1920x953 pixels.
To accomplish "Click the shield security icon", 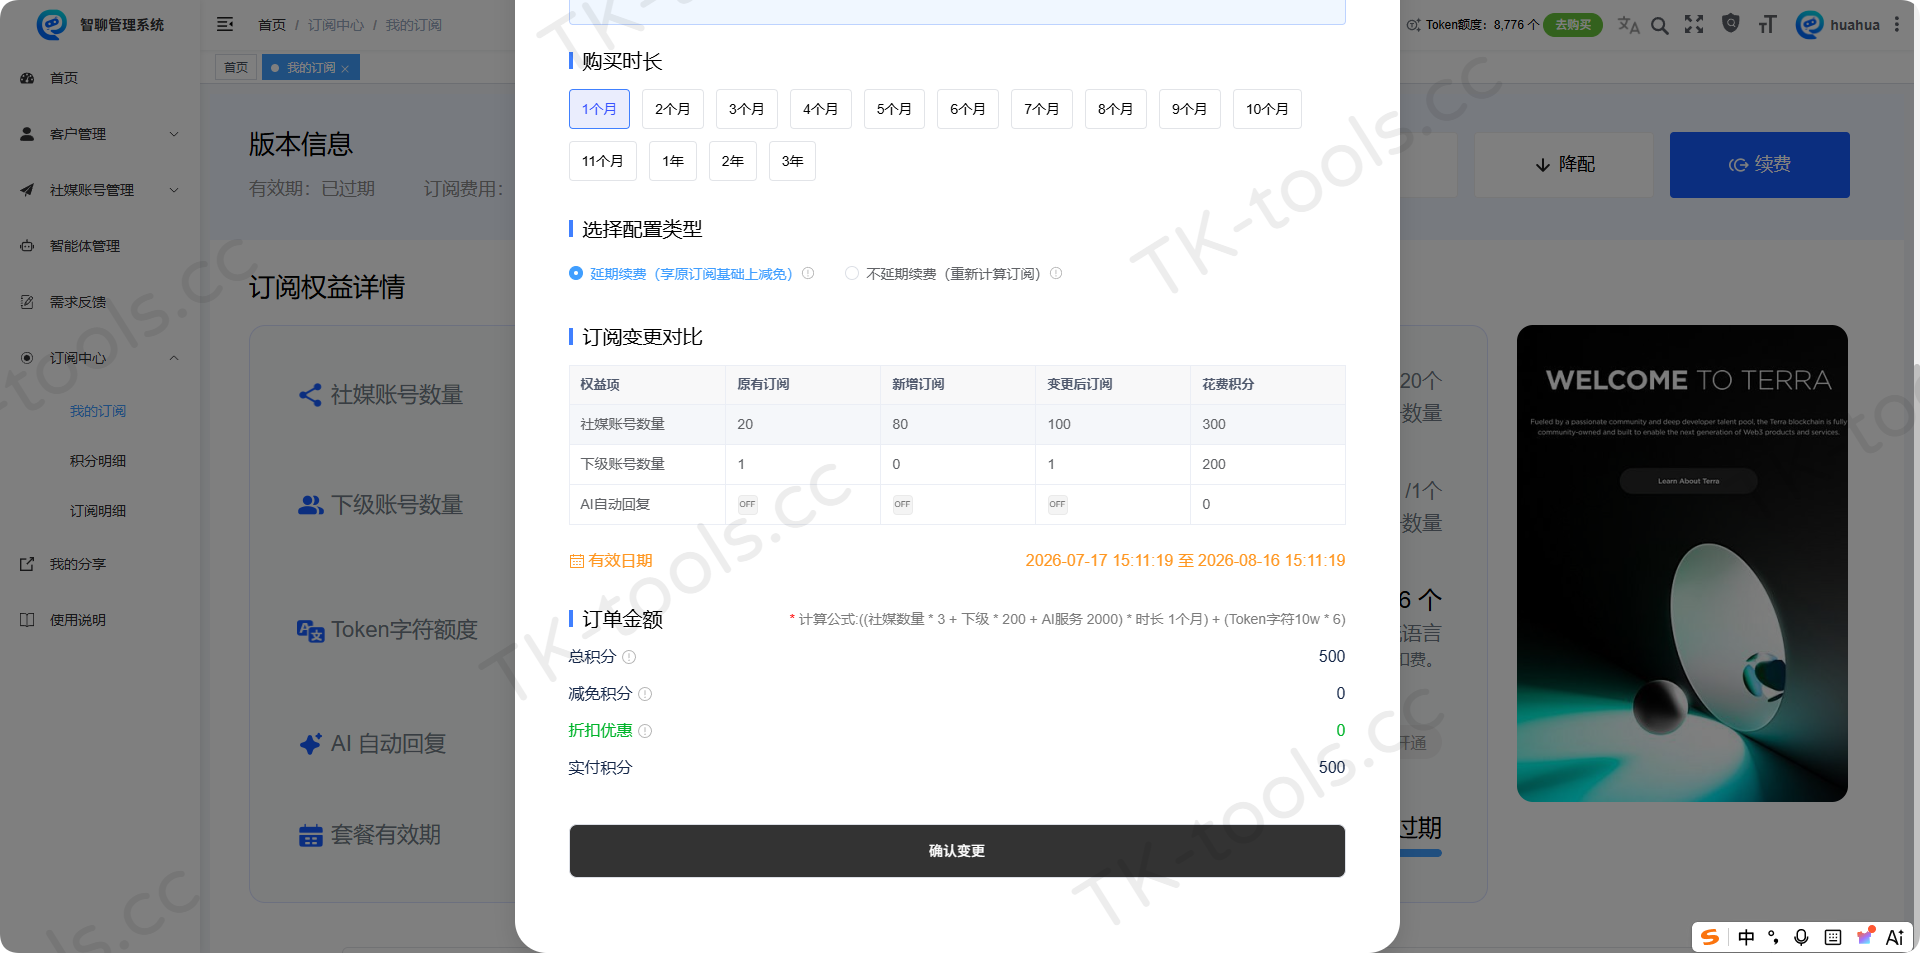I will [x=1731, y=24].
